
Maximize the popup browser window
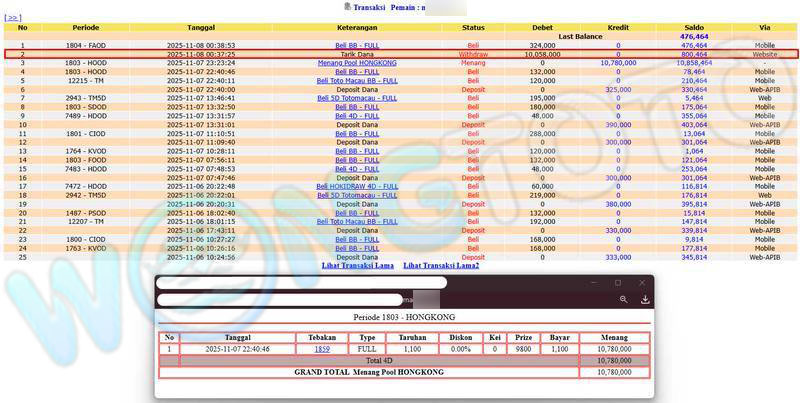617,283
